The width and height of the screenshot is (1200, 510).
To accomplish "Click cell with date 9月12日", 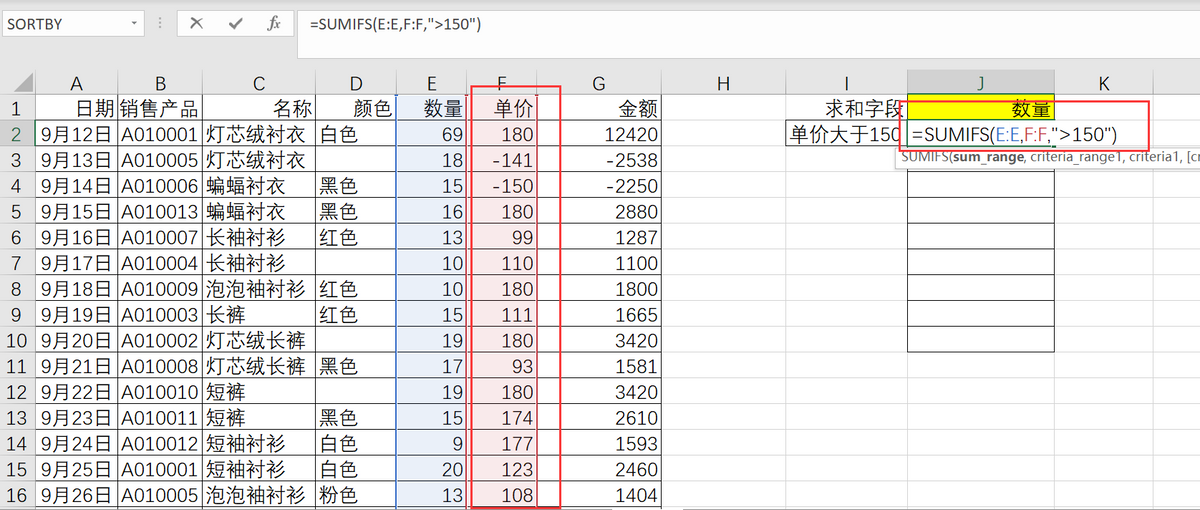I will [76, 134].
